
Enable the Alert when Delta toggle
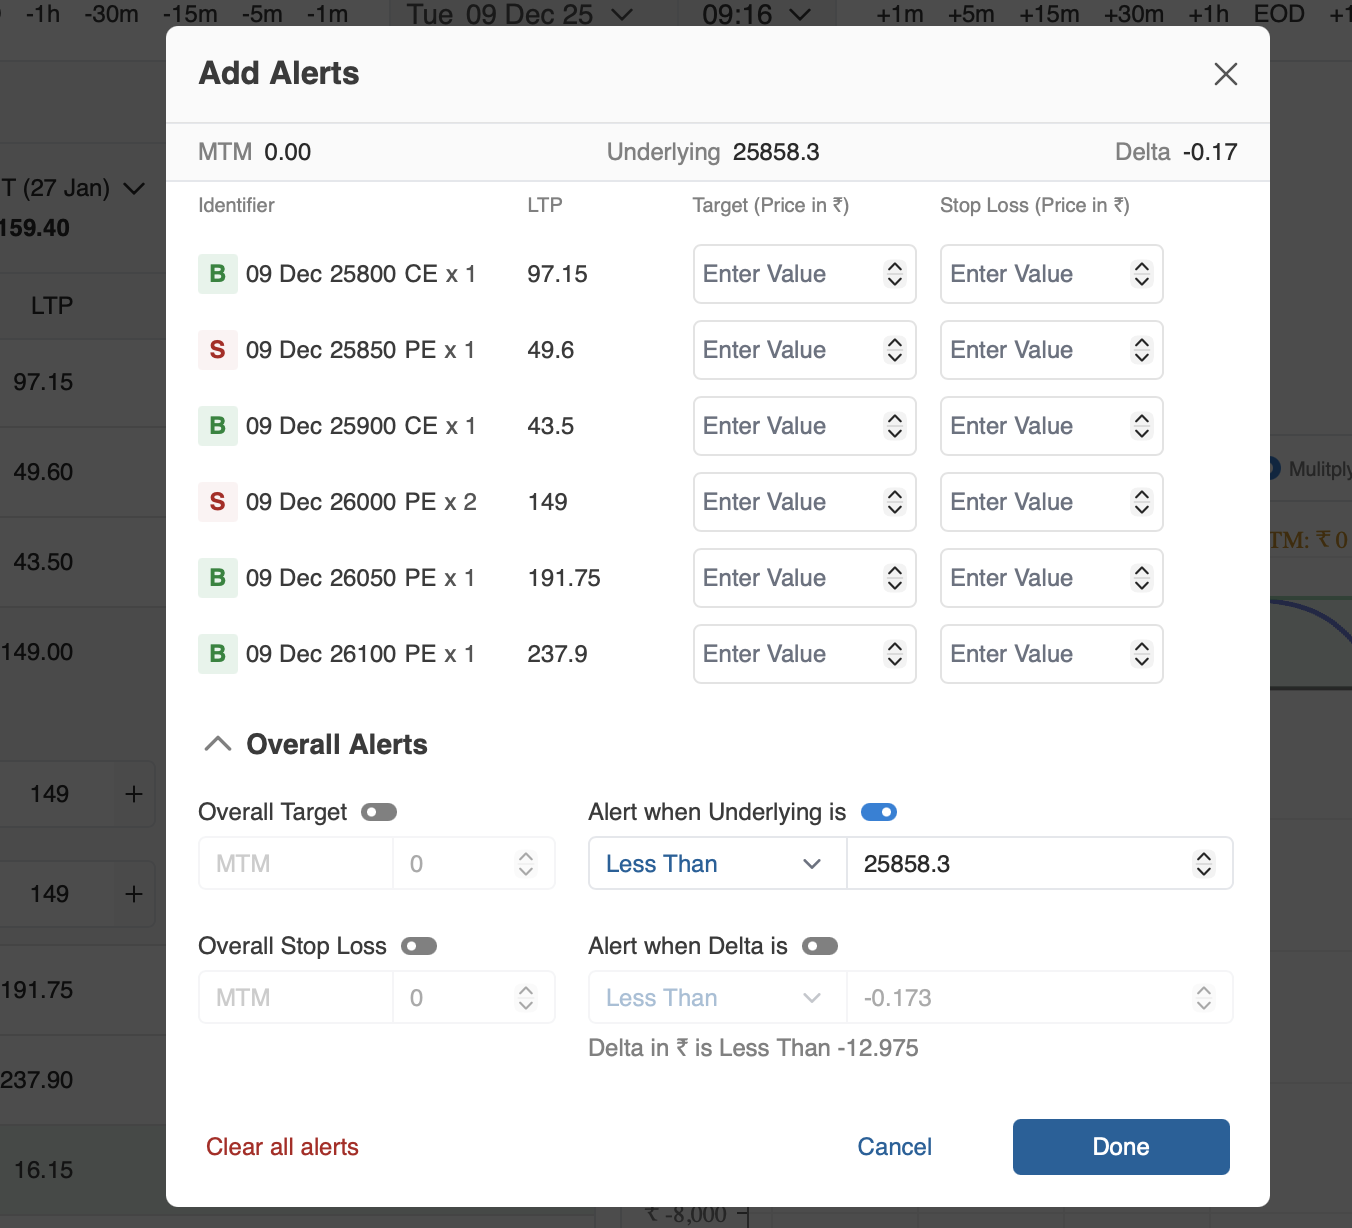(x=819, y=946)
